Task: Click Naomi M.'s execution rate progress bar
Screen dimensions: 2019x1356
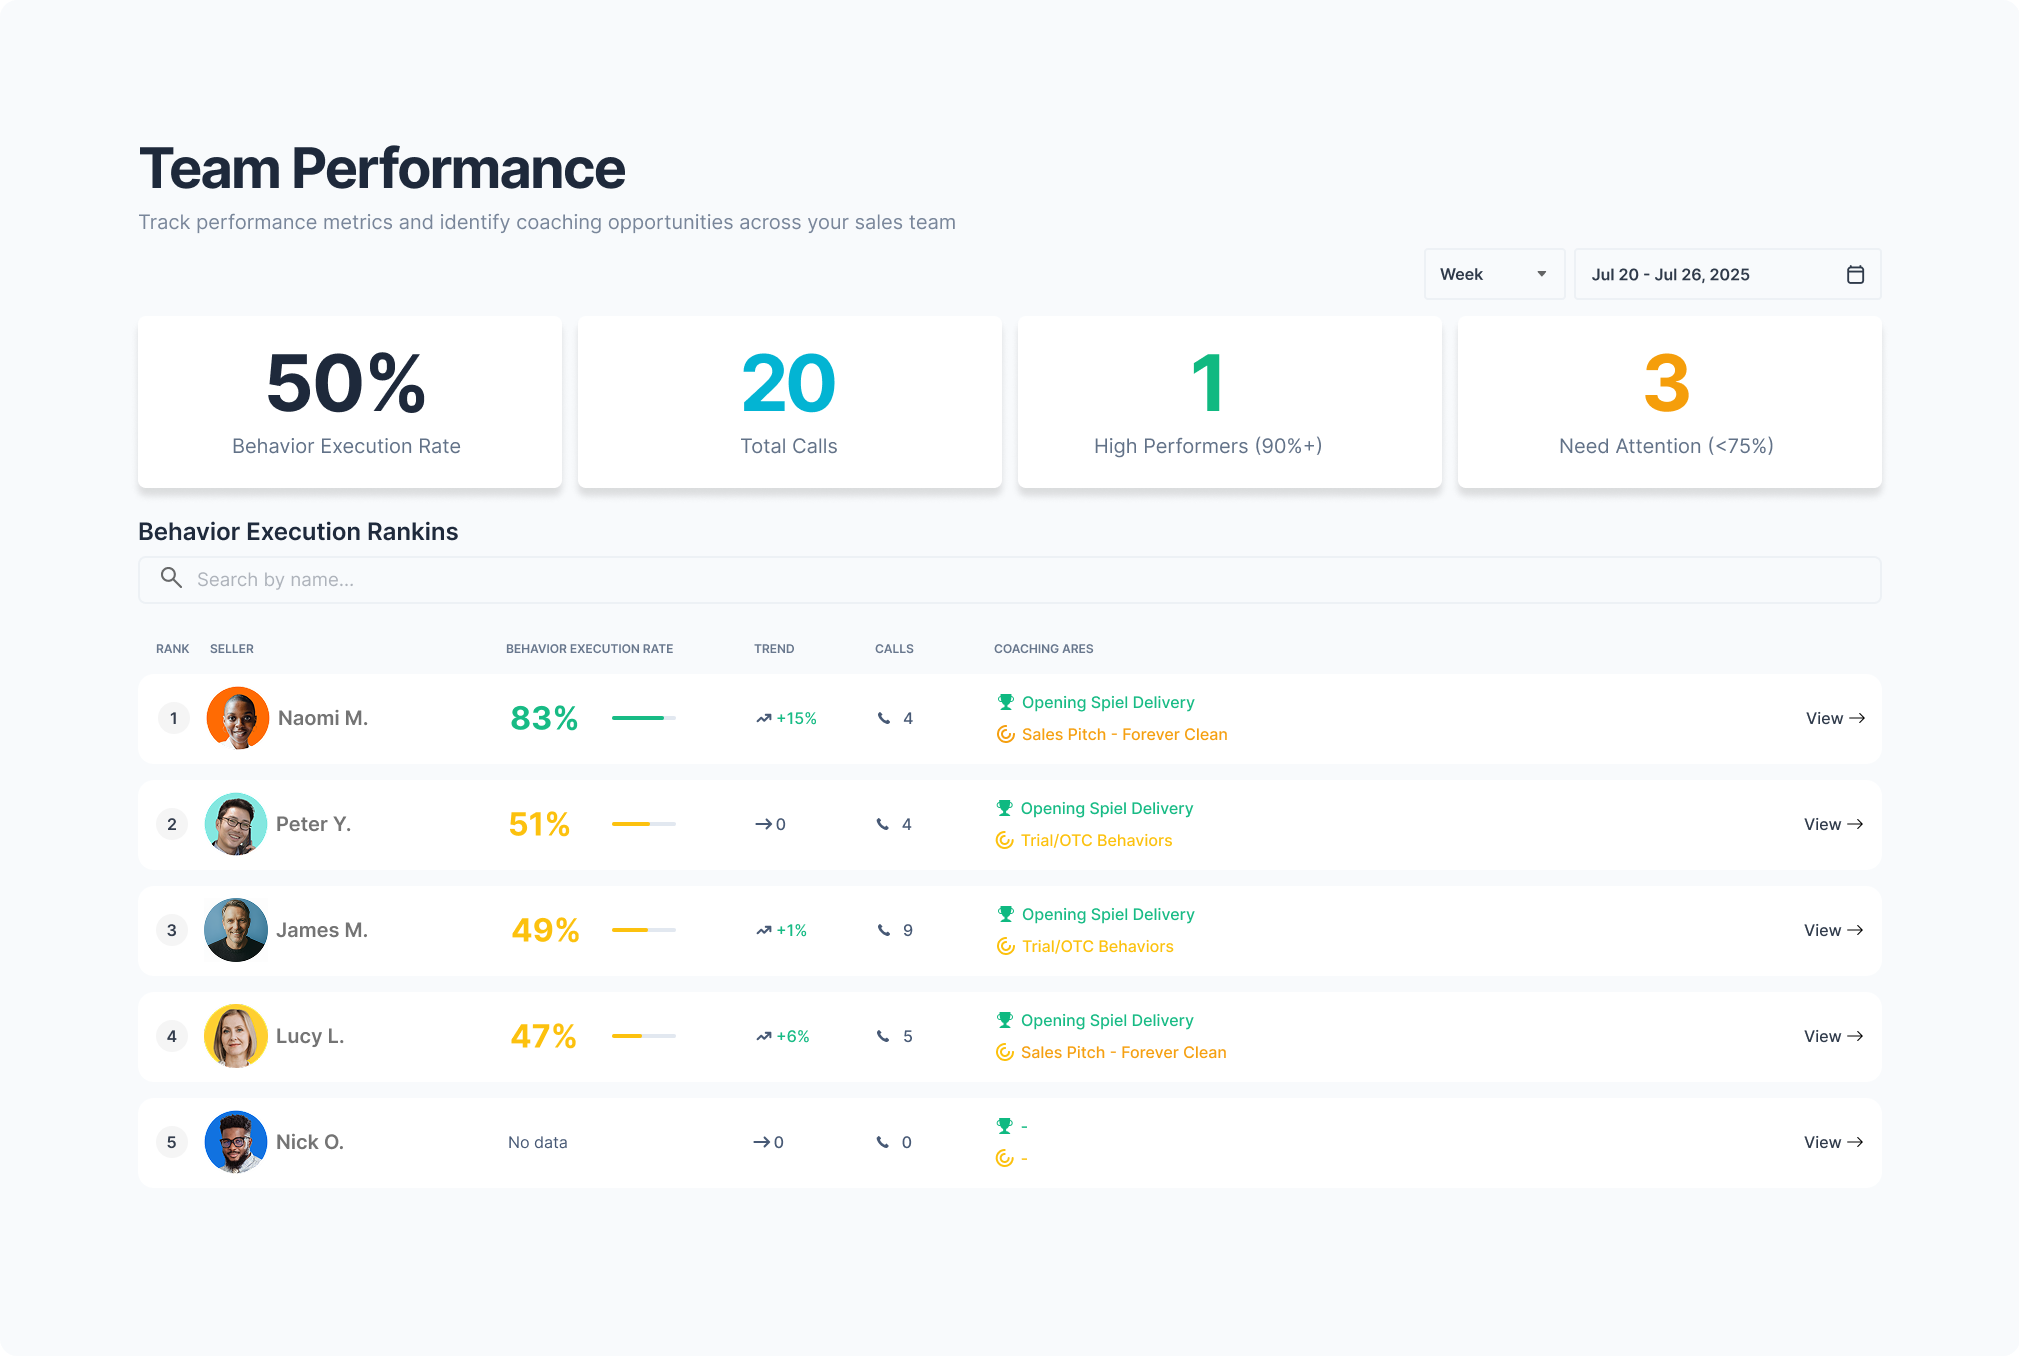Action: (643, 718)
